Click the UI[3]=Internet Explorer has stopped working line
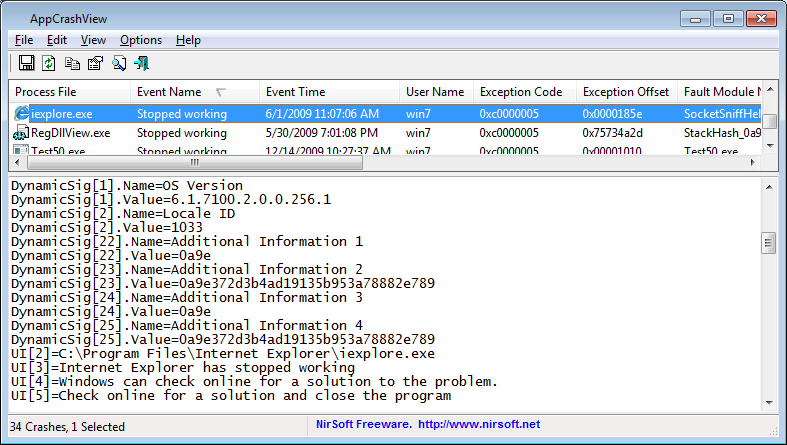The image size is (787, 445). point(183,368)
